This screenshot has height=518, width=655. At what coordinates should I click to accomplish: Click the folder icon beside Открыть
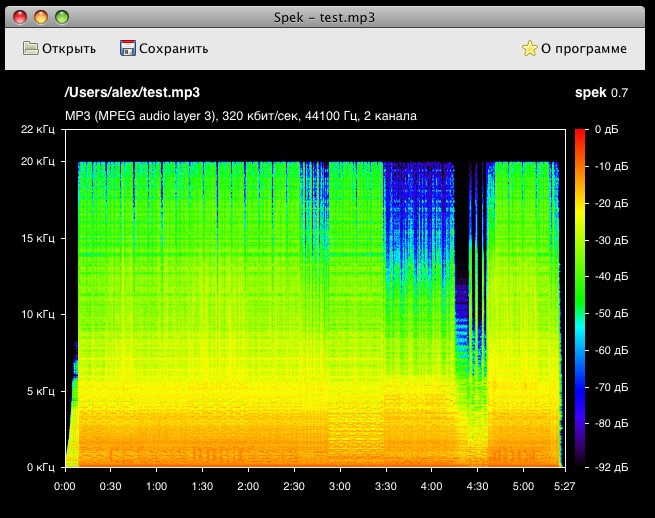[30, 48]
